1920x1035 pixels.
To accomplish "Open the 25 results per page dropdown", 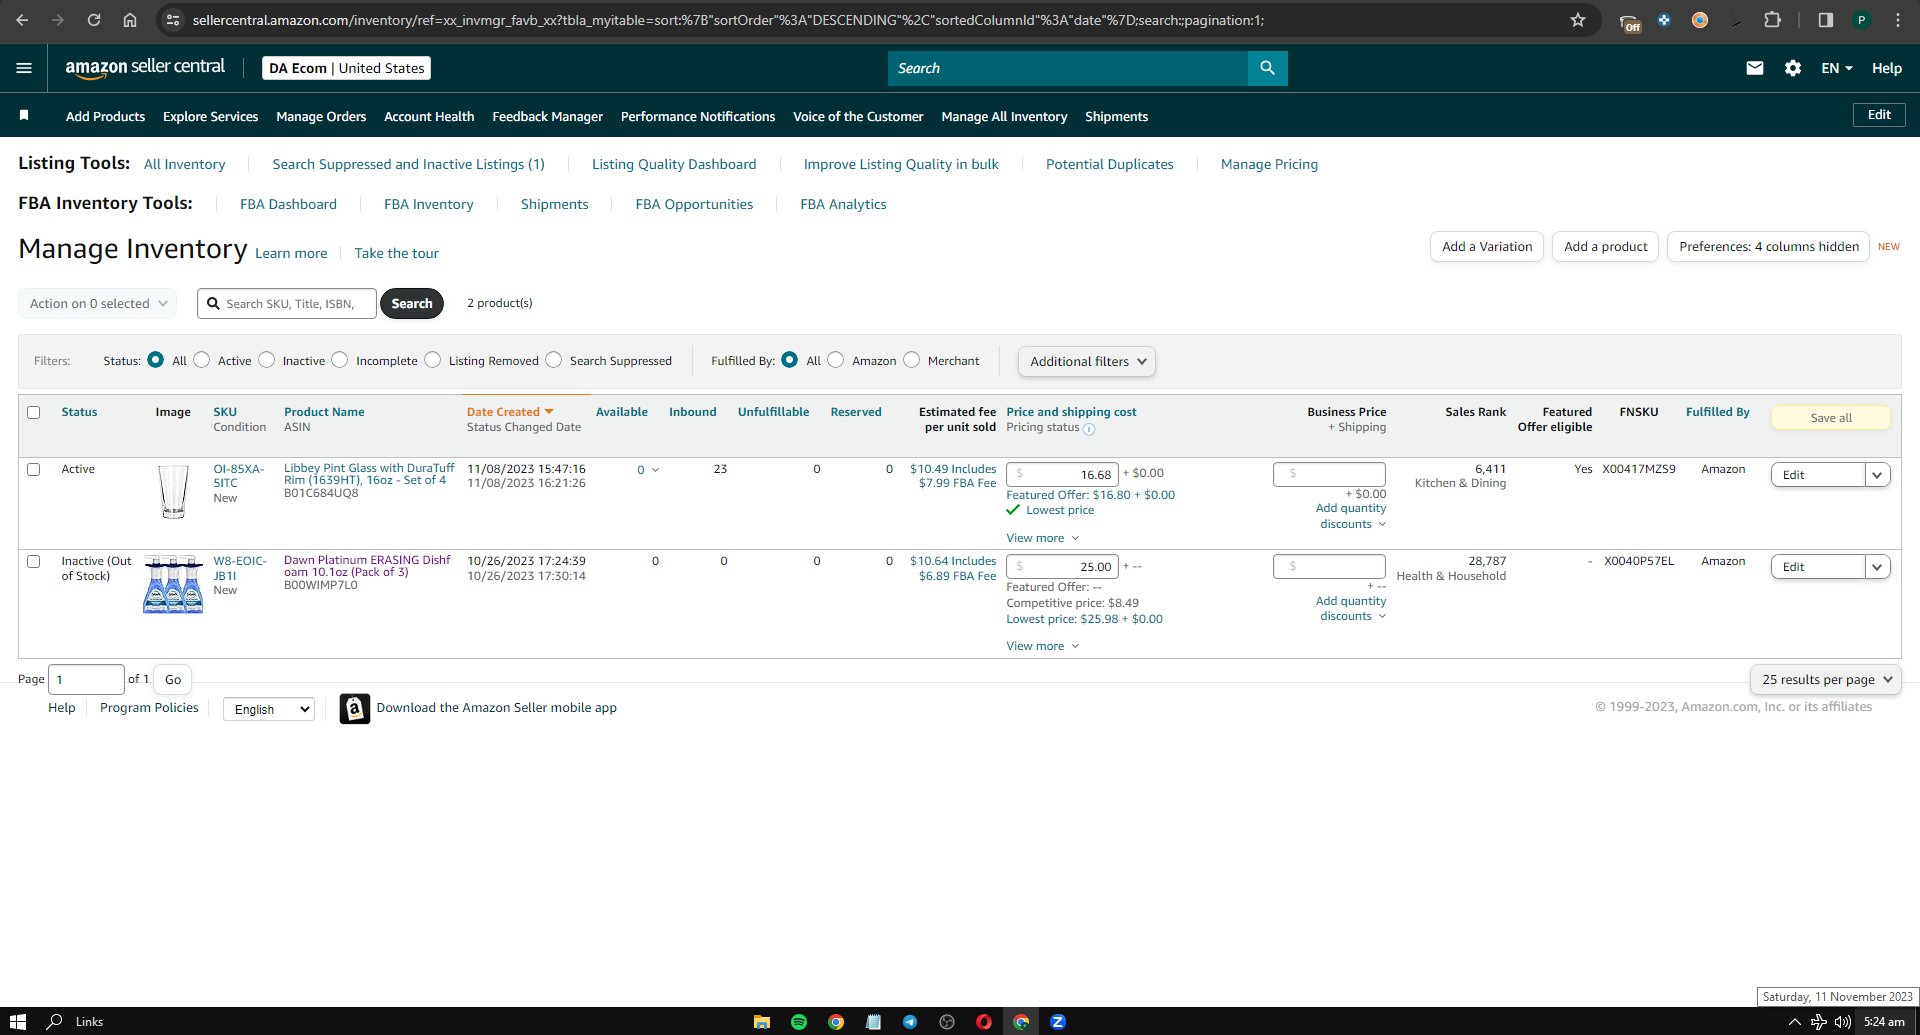I will [1826, 679].
